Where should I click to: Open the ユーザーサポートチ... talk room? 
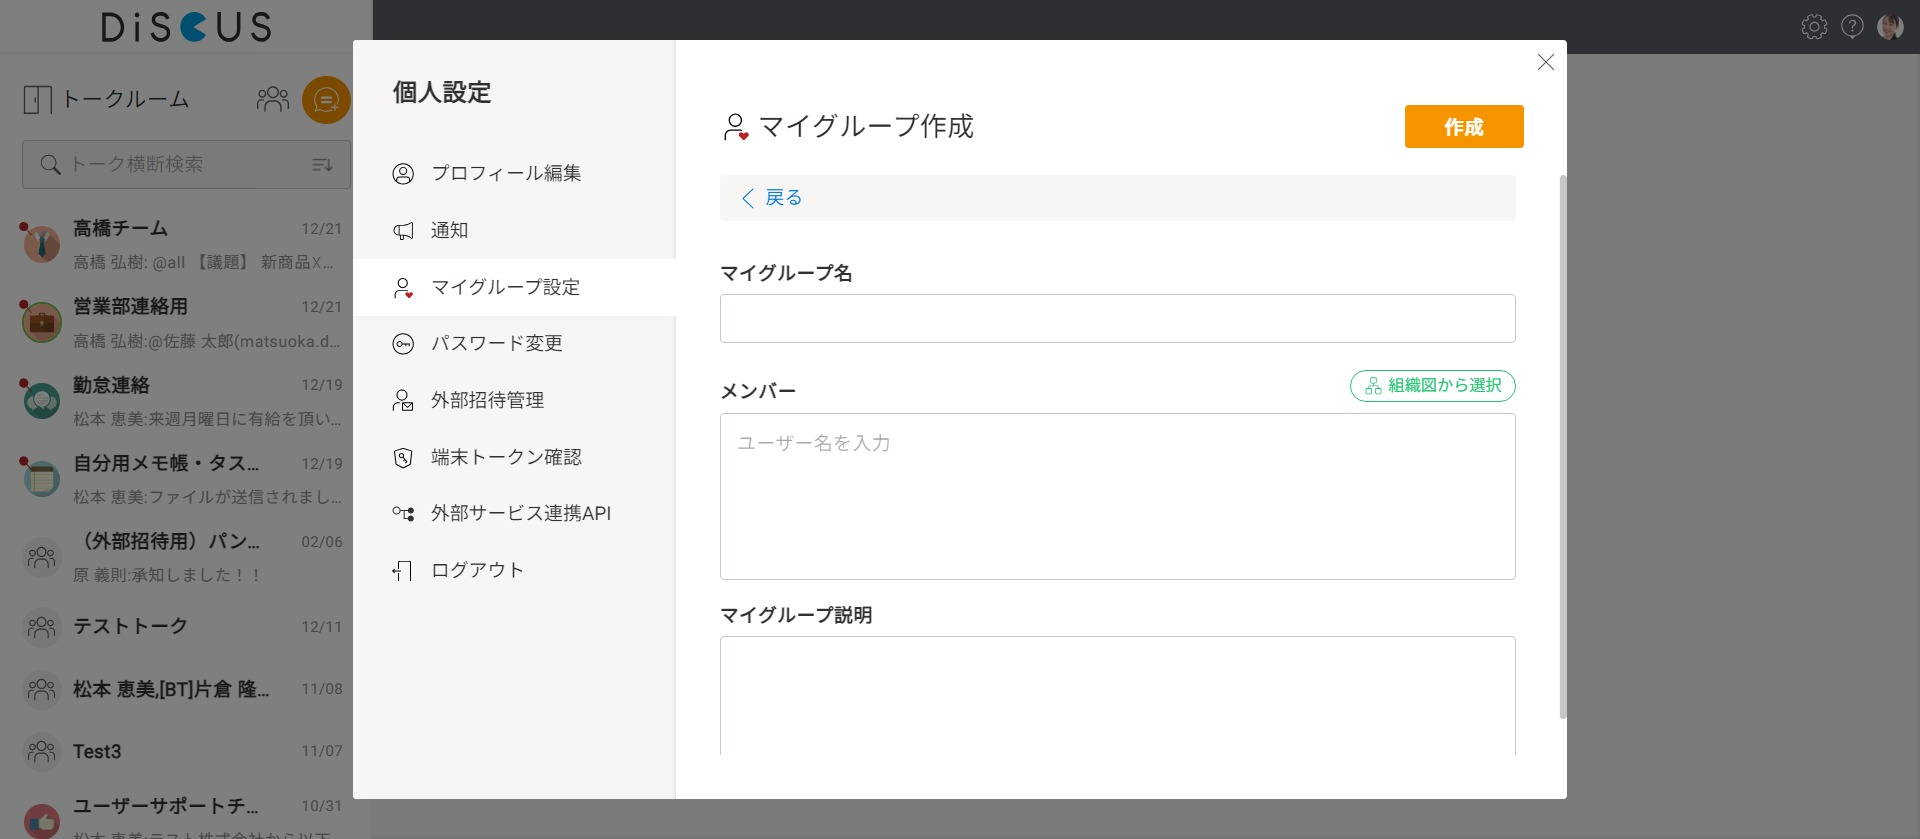(186, 812)
